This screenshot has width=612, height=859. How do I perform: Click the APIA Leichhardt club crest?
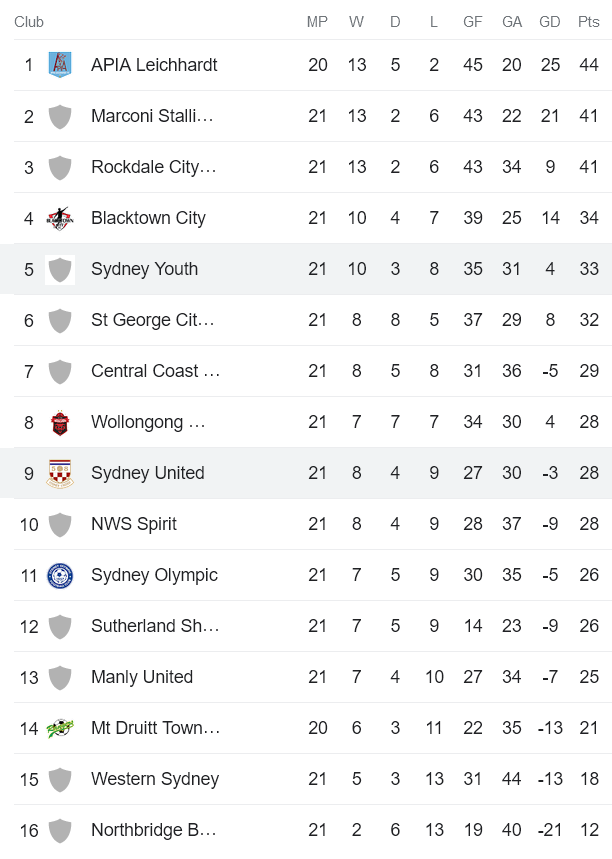[x=60, y=64]
